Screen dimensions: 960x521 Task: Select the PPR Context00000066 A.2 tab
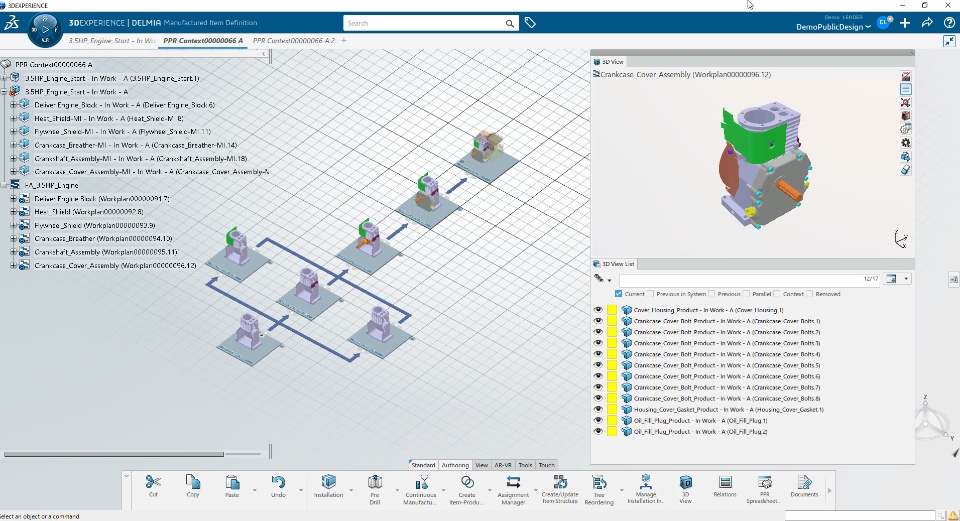click(x=294, y=40)
